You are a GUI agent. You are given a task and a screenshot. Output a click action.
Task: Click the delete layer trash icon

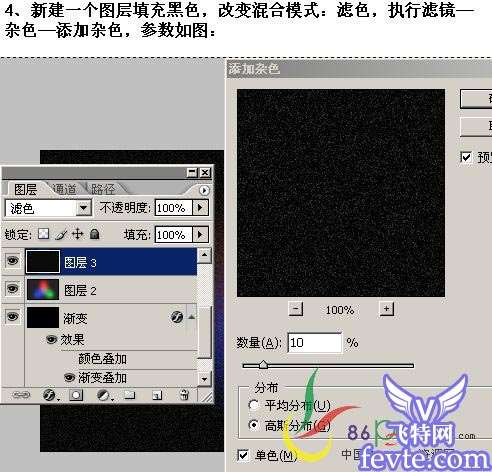point(184,395)
